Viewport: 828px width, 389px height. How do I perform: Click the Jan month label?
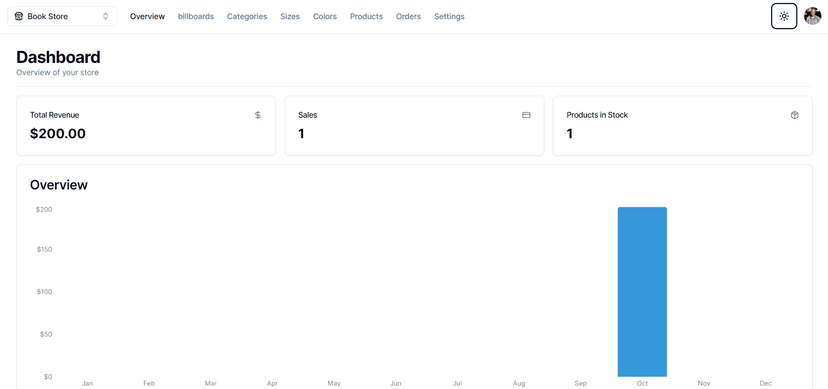tap(88, 384)
